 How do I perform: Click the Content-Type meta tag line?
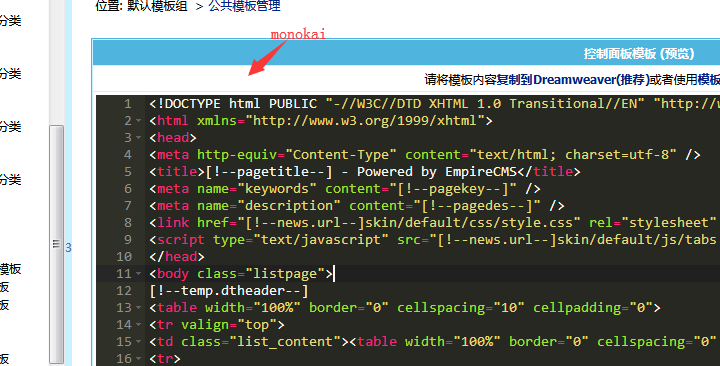425,155
